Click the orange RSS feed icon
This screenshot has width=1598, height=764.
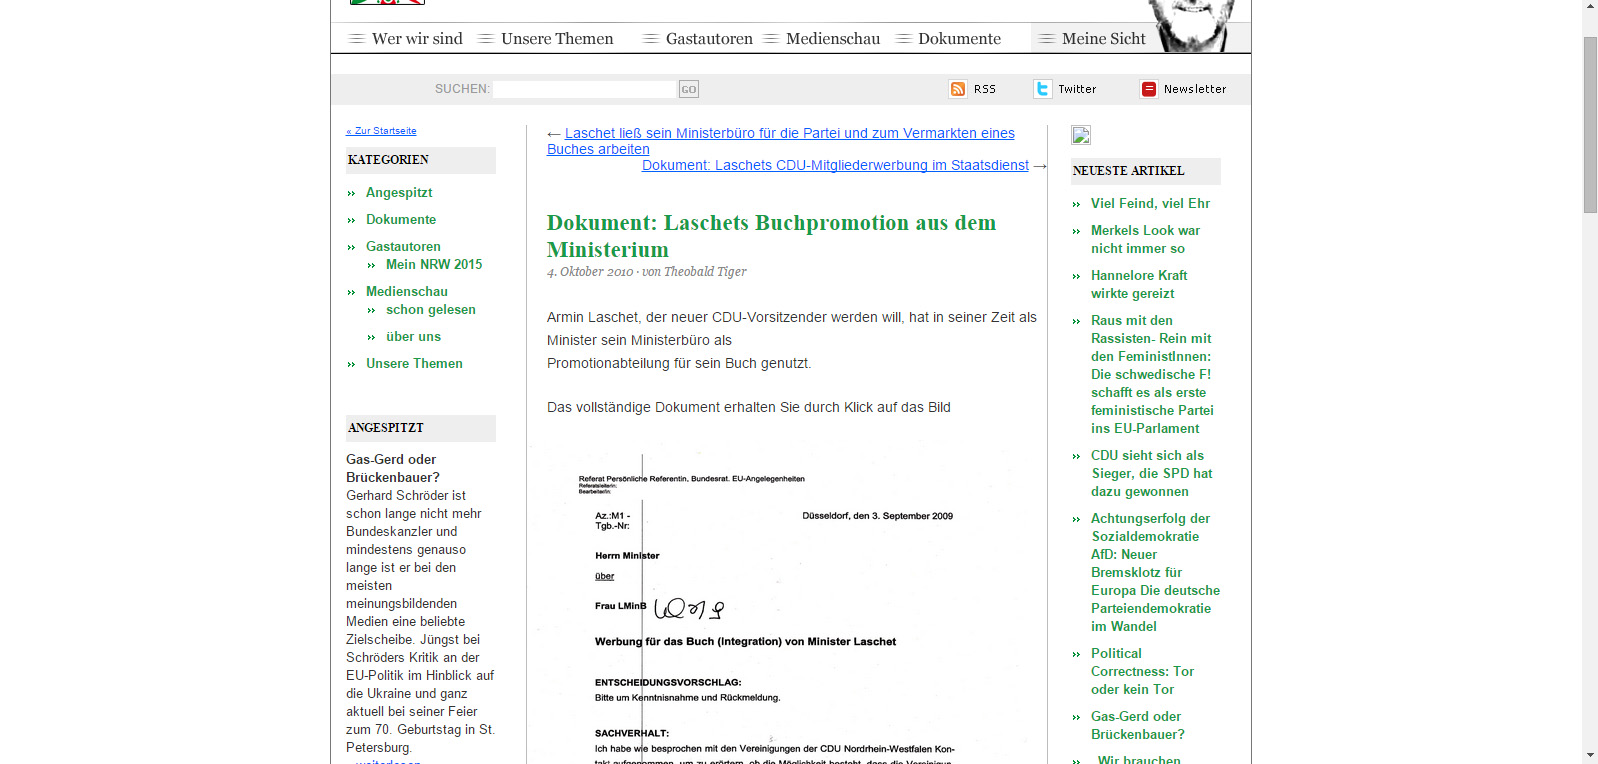(957, 89)
